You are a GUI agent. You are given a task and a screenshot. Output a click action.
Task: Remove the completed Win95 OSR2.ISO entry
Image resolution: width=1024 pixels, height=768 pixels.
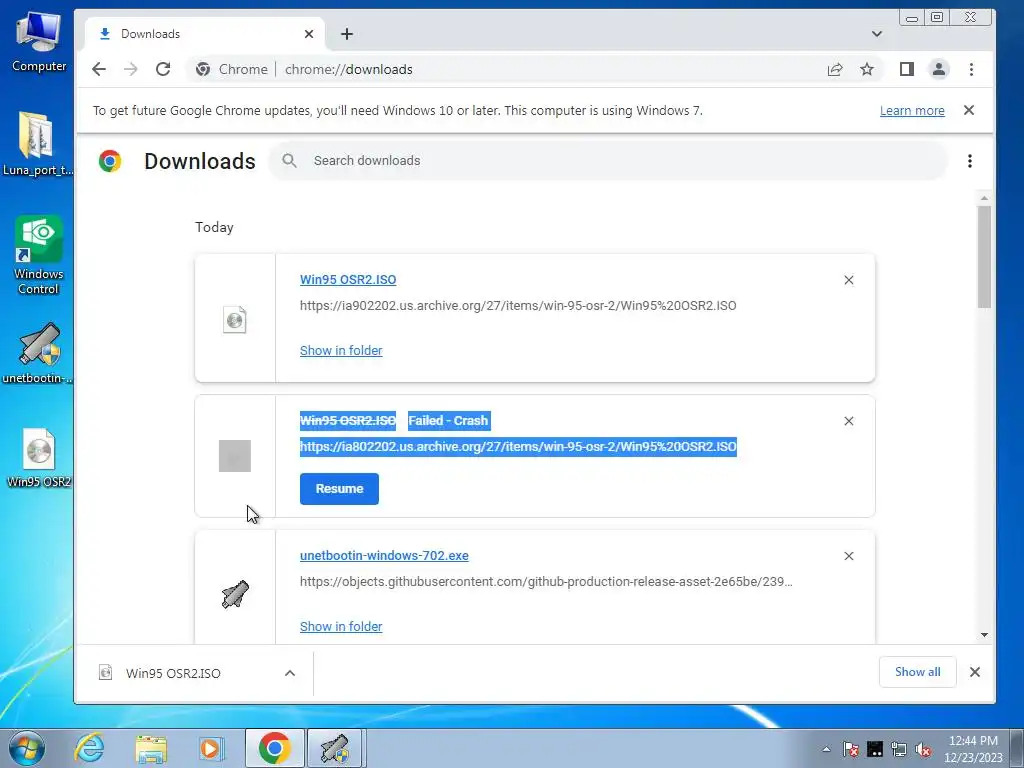pos(848,280)
